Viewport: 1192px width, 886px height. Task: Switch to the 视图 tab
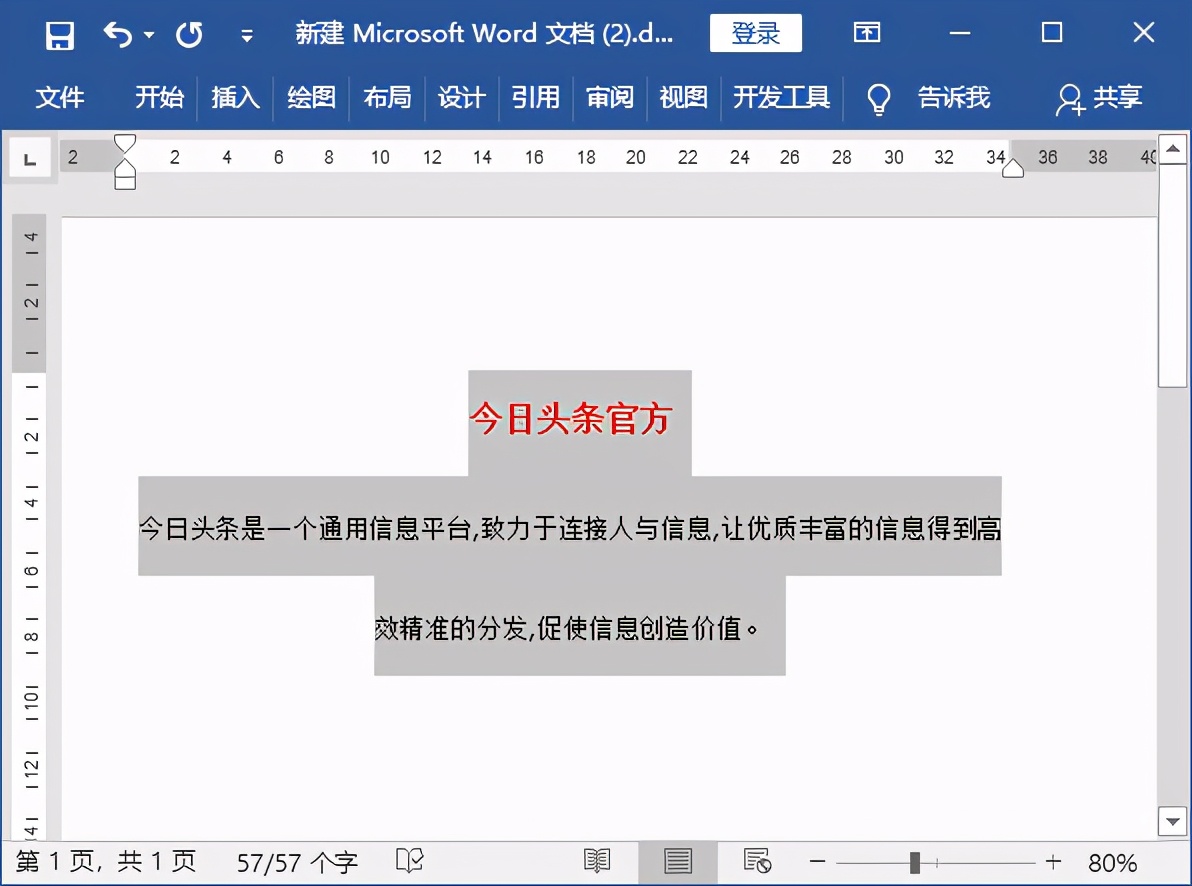[x=683, y=97]
